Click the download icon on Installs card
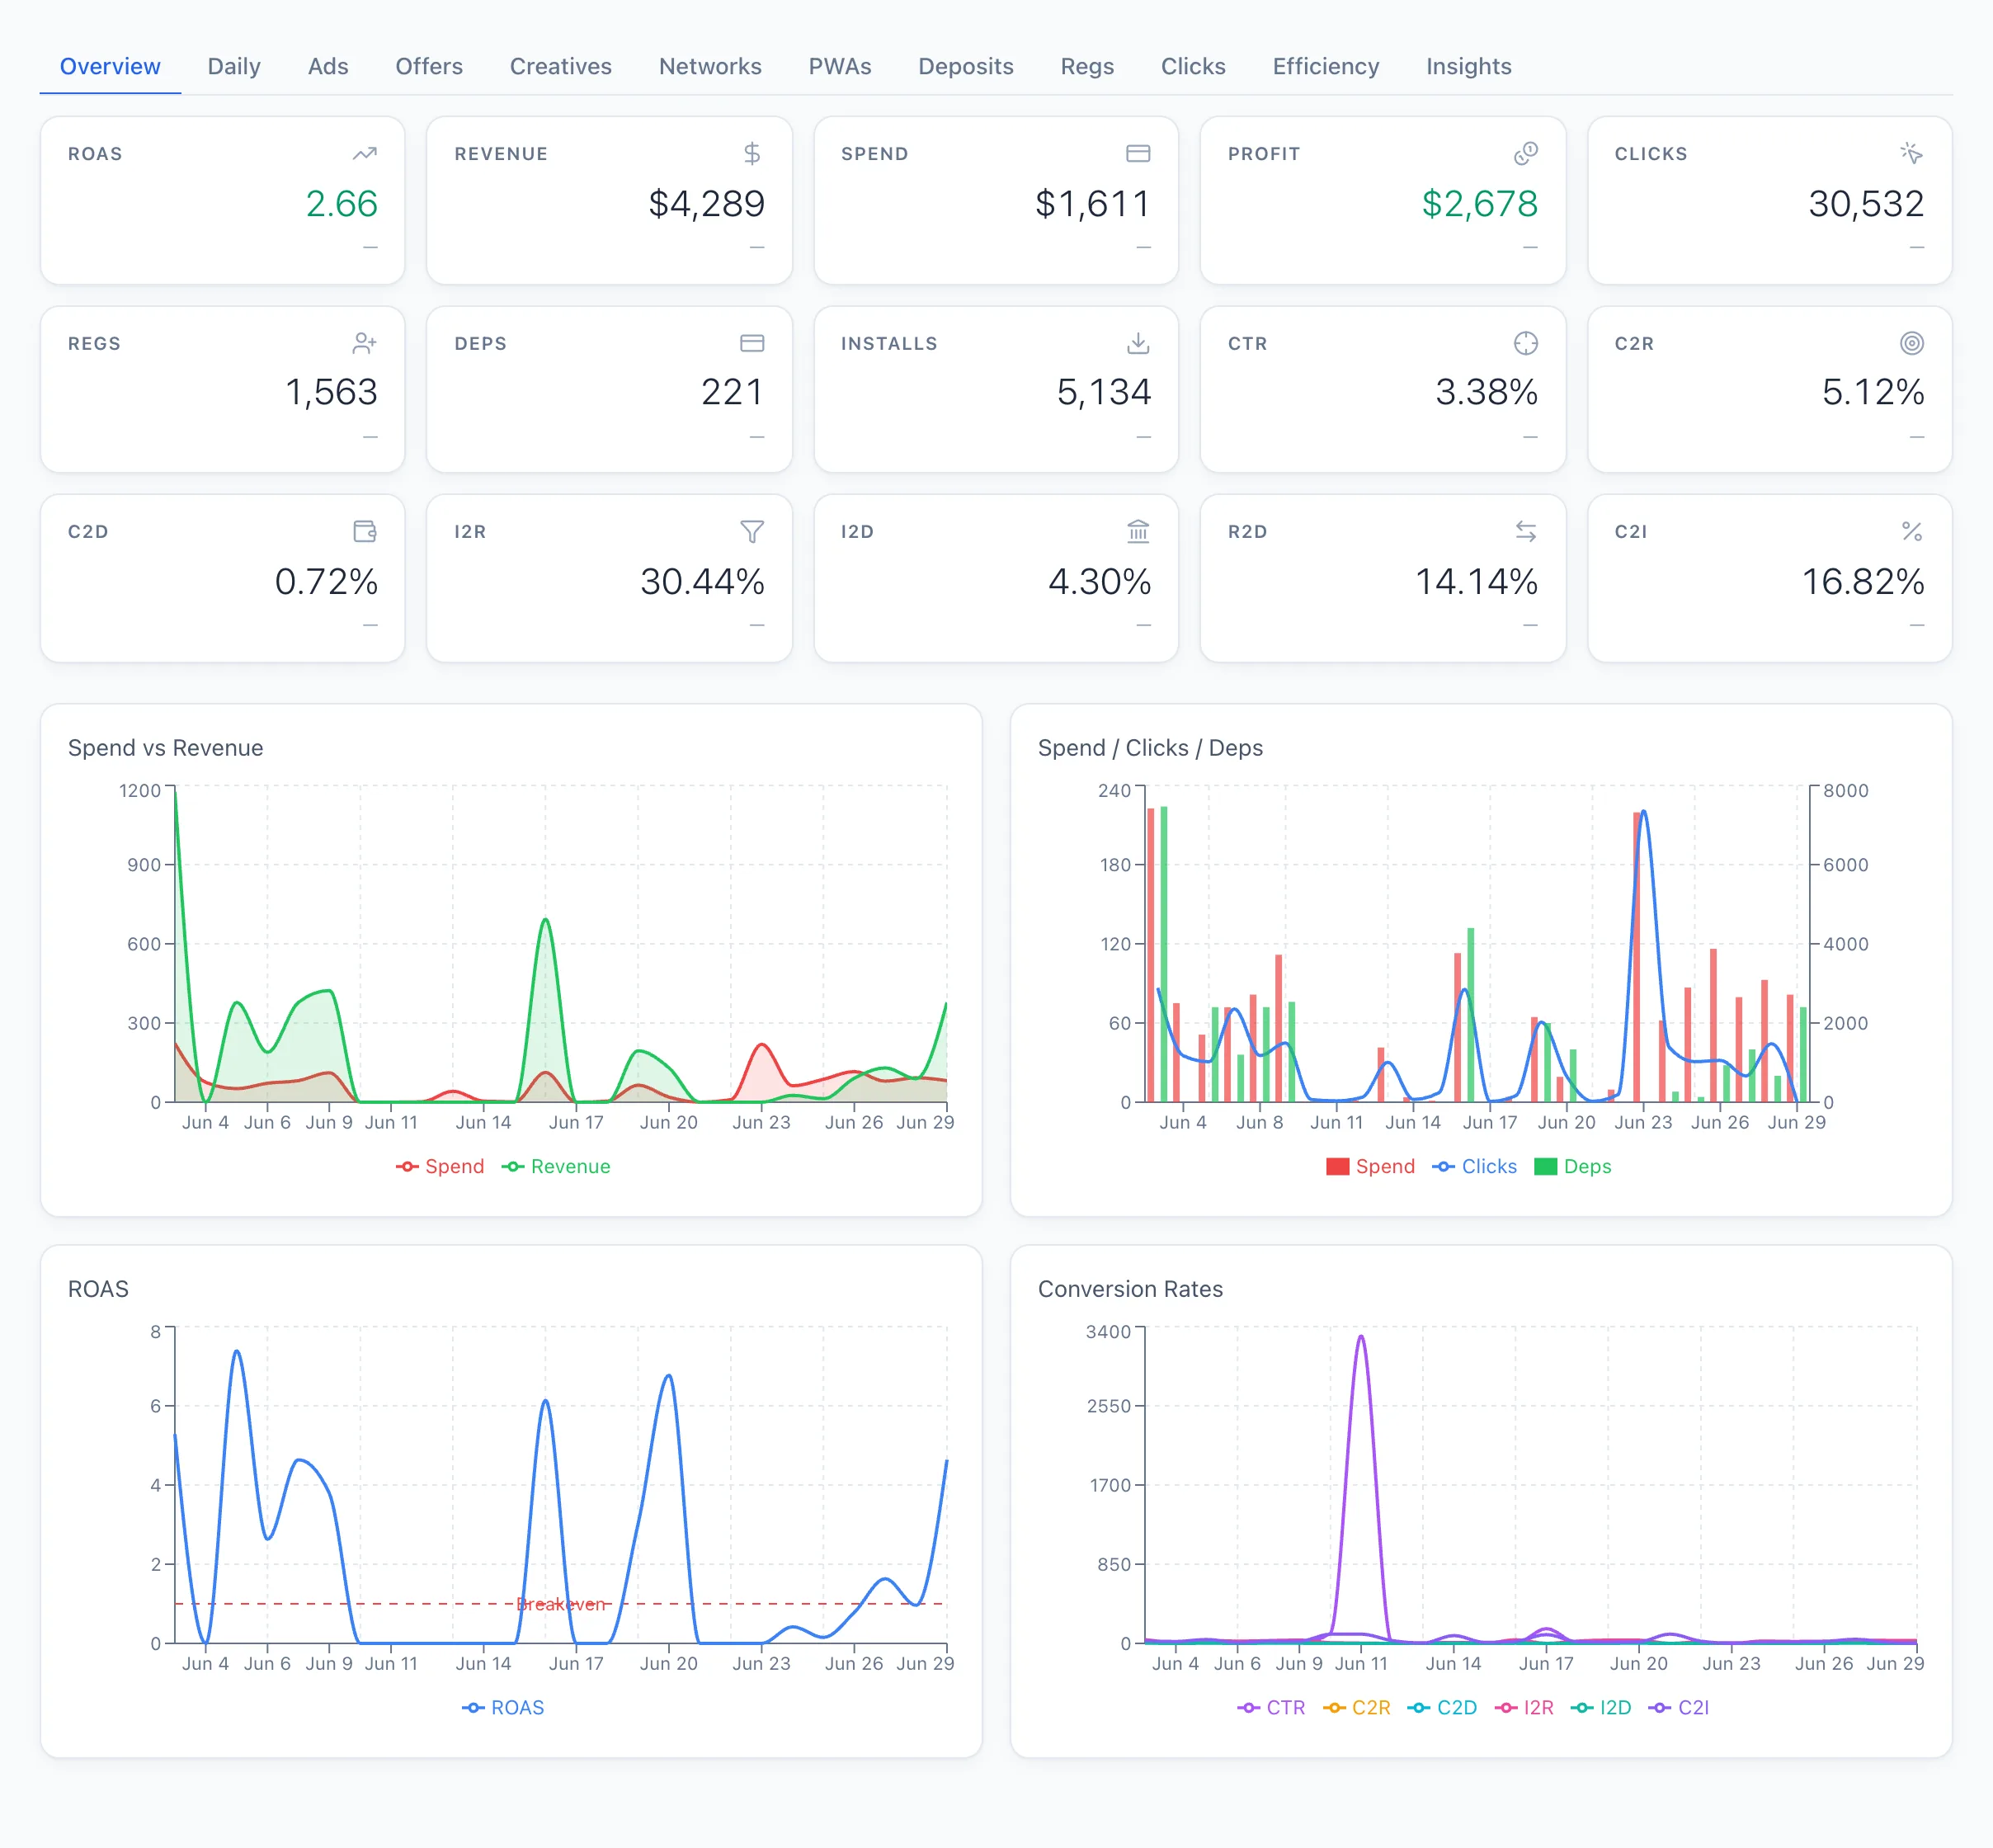The height and width of the screenshot is (1848, 1993). [x=1138, y=343]
